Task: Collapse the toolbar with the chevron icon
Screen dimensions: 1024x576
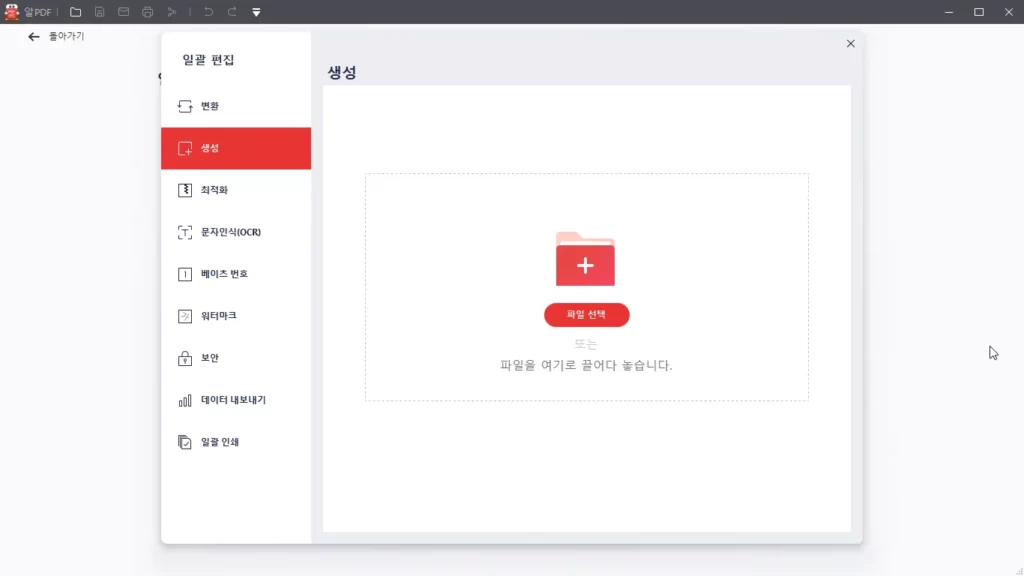Action: click(x=257, y=12)
